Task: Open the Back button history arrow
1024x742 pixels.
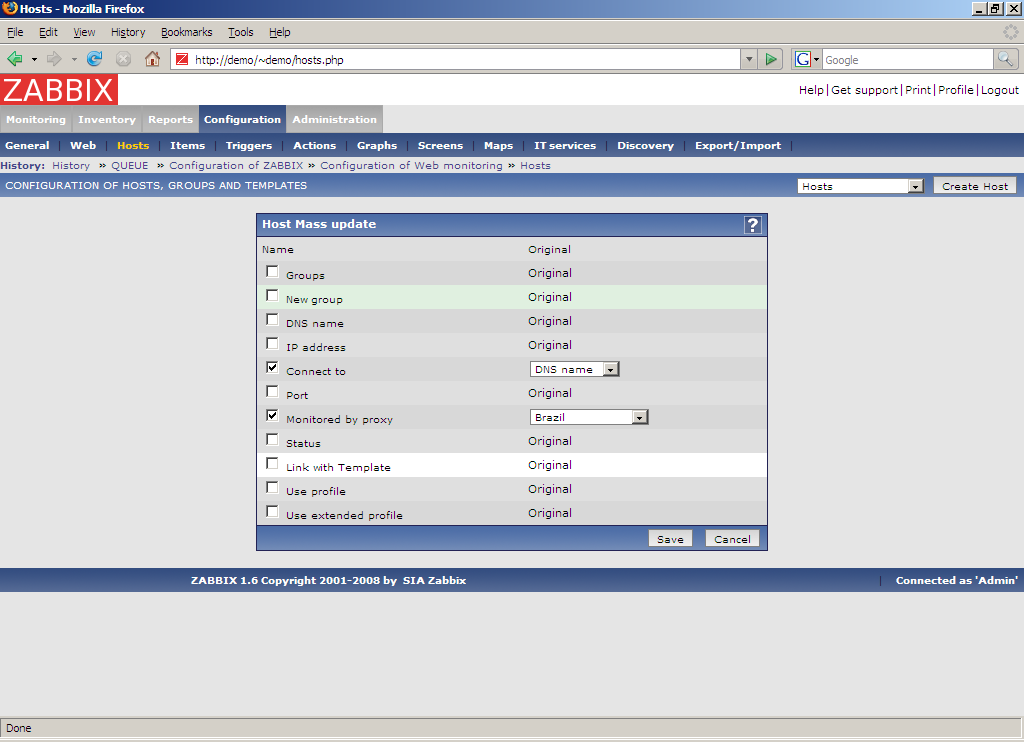Action: (x=34, y=59)
